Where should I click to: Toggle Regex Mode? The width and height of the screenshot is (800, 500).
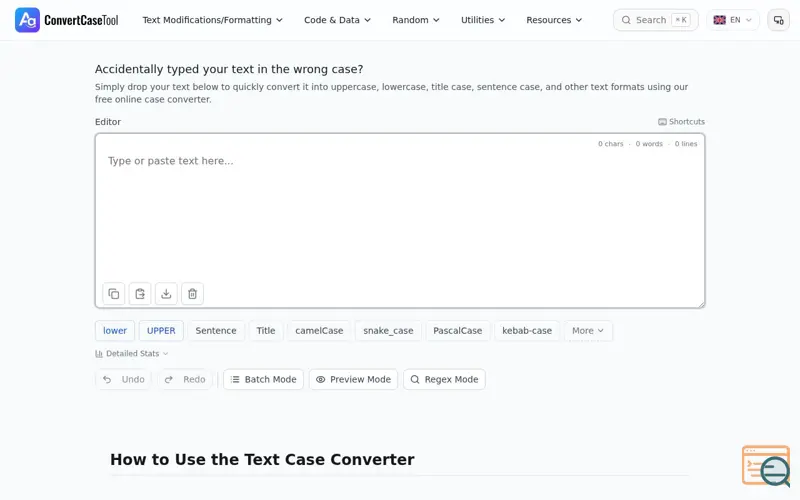point(444,380)
